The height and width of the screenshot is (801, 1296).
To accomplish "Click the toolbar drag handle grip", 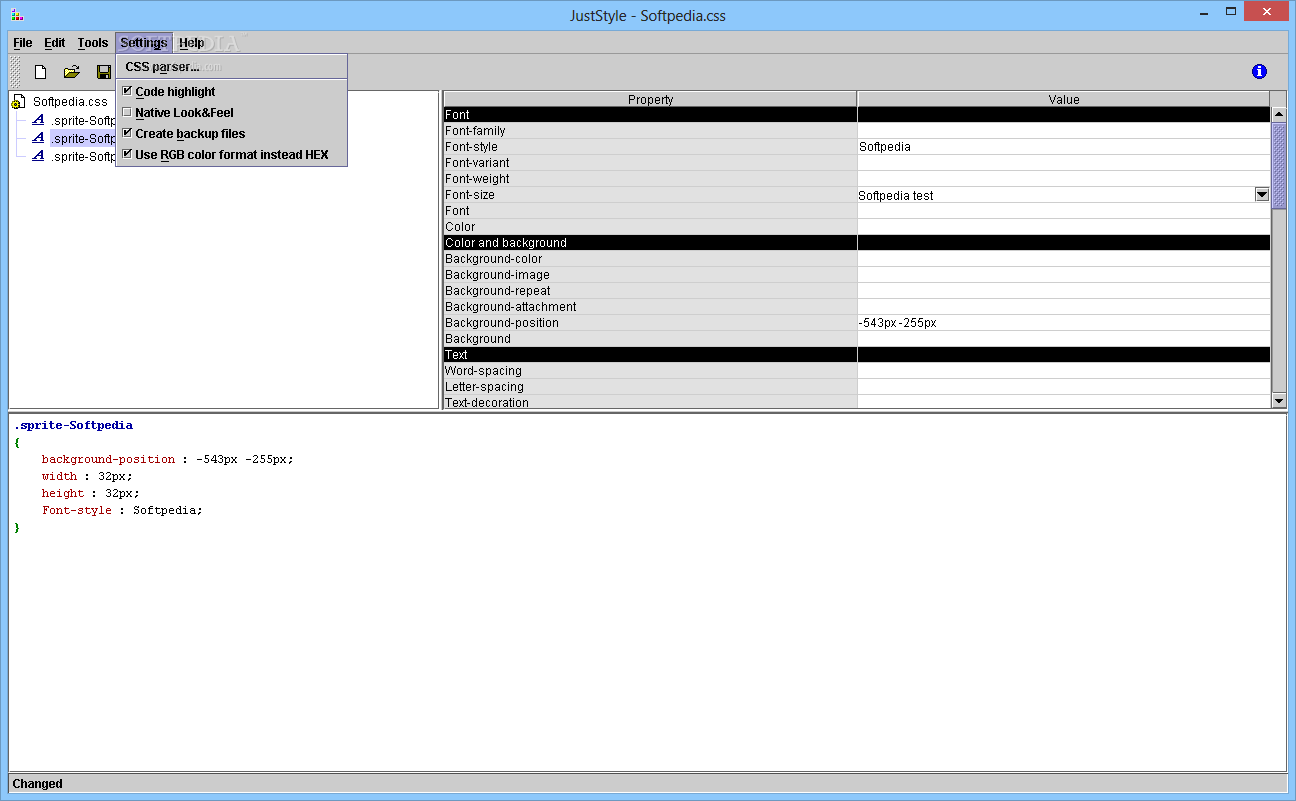I will coord(15,72).
